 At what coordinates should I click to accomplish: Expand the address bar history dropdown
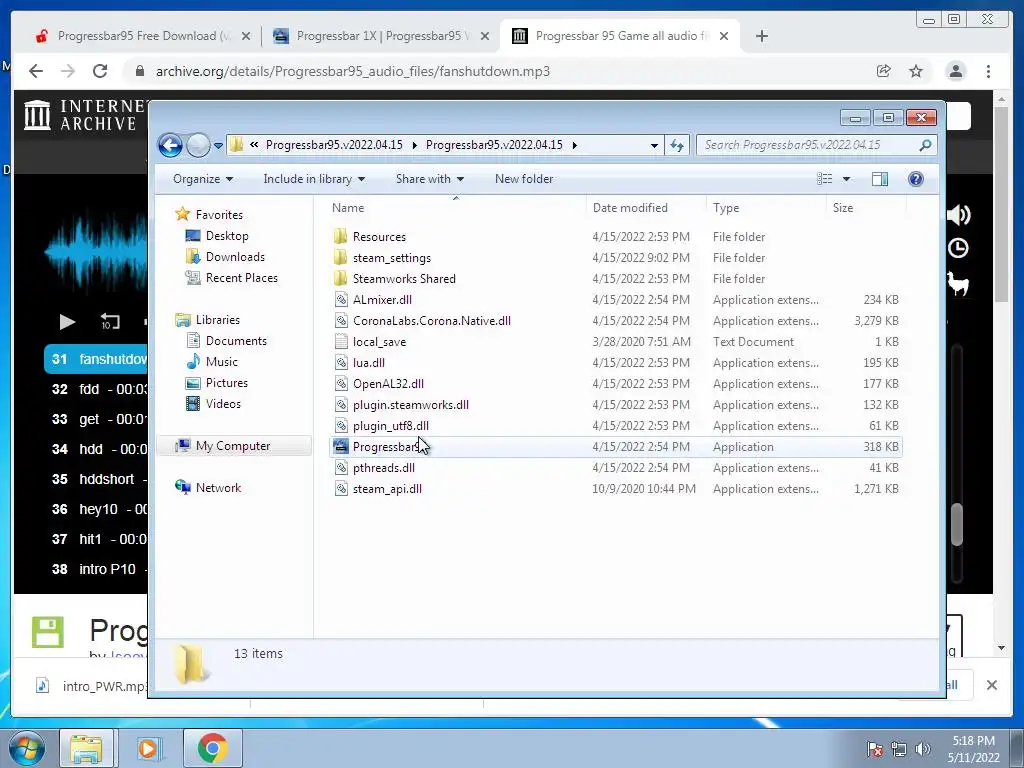pos(654,146)
